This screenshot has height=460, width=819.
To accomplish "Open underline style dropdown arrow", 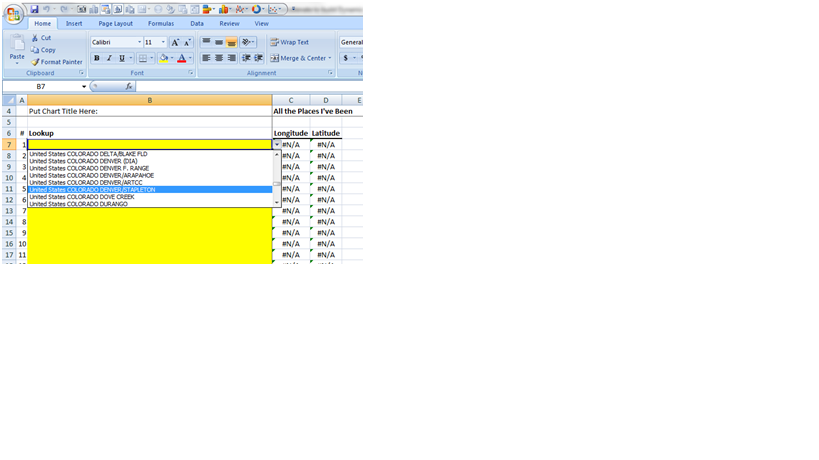I will tap(131, 58).
